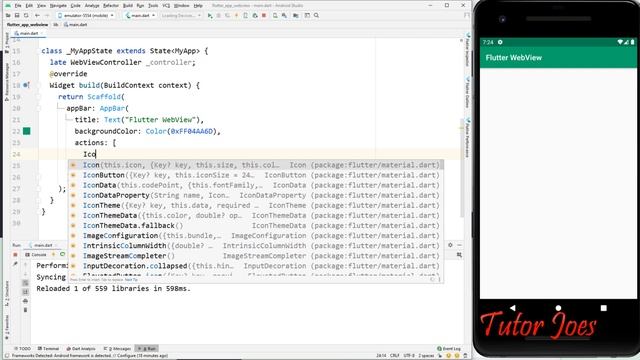The image size is (640, 360).
Task: Click the Save All toolbar icon
Action: coord(17,16)
